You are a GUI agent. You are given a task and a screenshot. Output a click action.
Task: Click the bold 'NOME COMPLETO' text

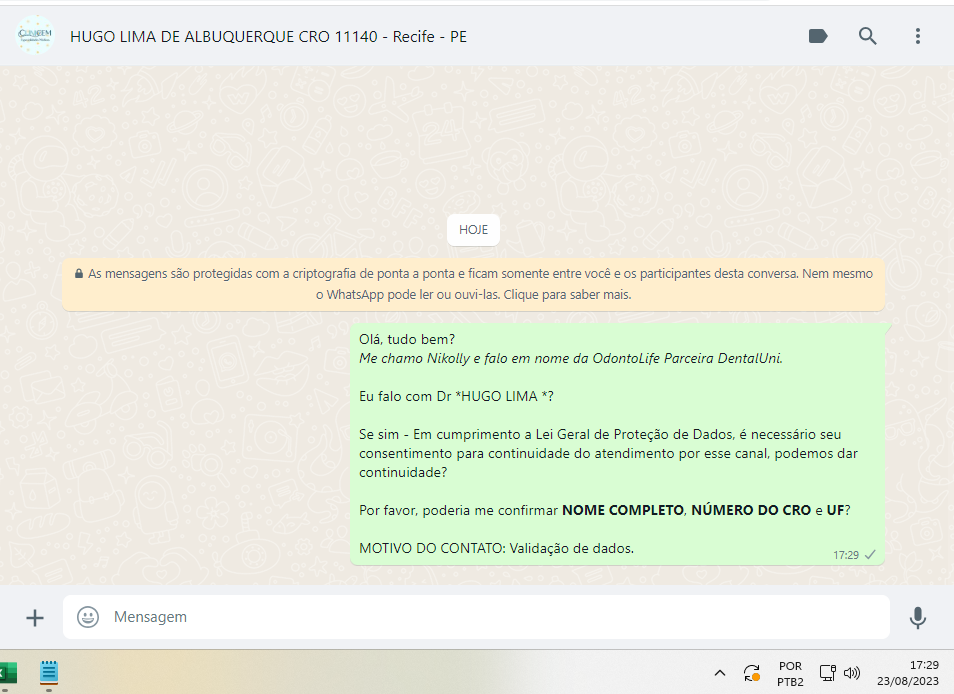[622, 510]
